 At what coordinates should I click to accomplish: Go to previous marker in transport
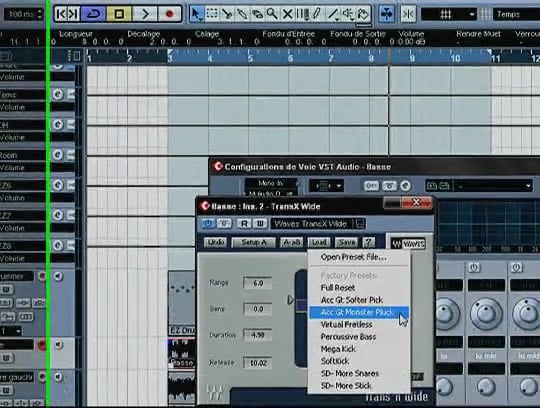[61, 14]
